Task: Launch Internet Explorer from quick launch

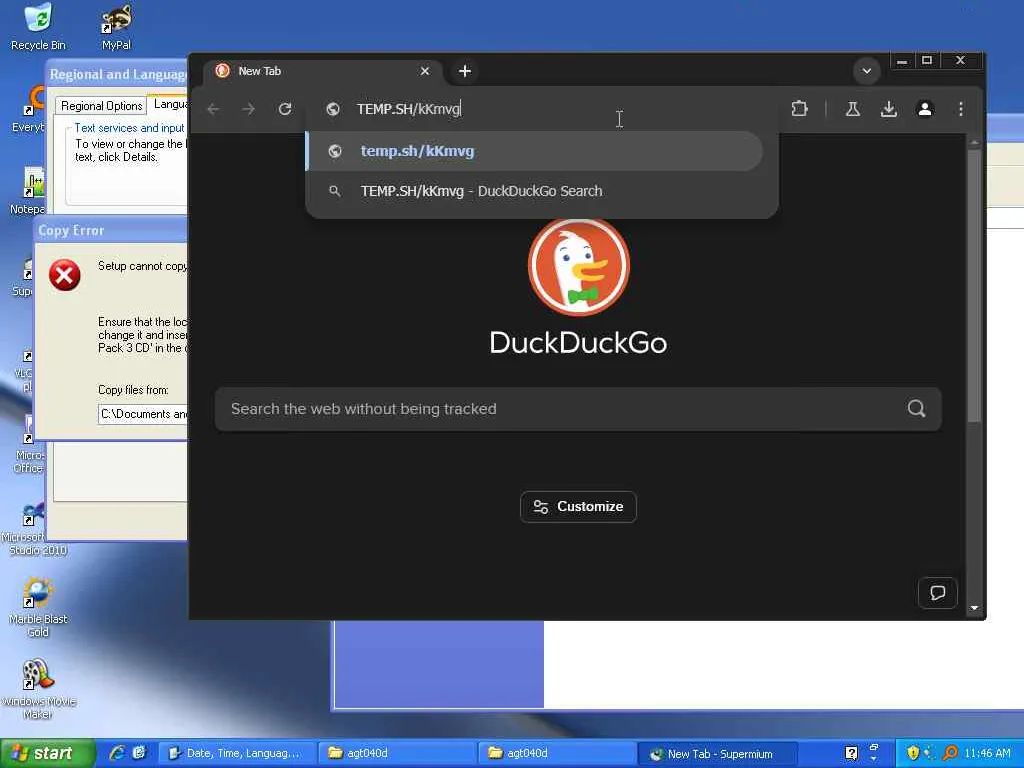Action: point(117,753)
